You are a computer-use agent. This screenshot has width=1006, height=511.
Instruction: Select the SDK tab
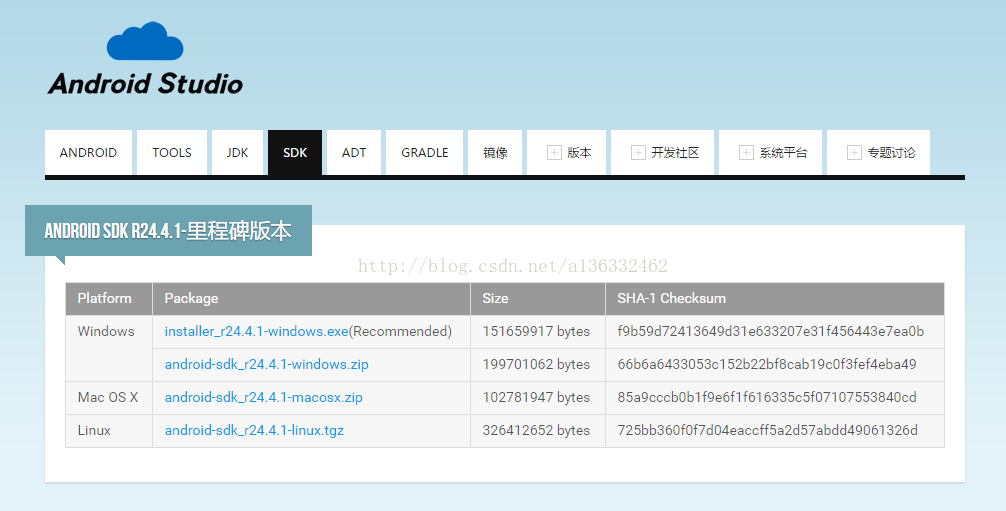[295, 152]
